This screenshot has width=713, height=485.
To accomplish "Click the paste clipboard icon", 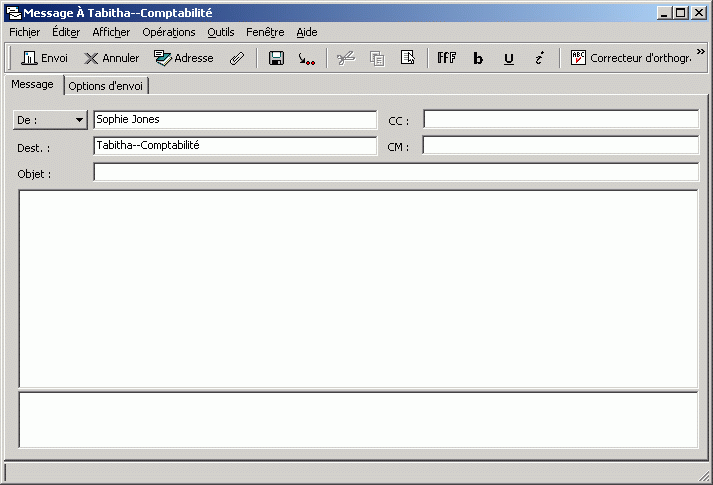I will click(x=407, y=58).
